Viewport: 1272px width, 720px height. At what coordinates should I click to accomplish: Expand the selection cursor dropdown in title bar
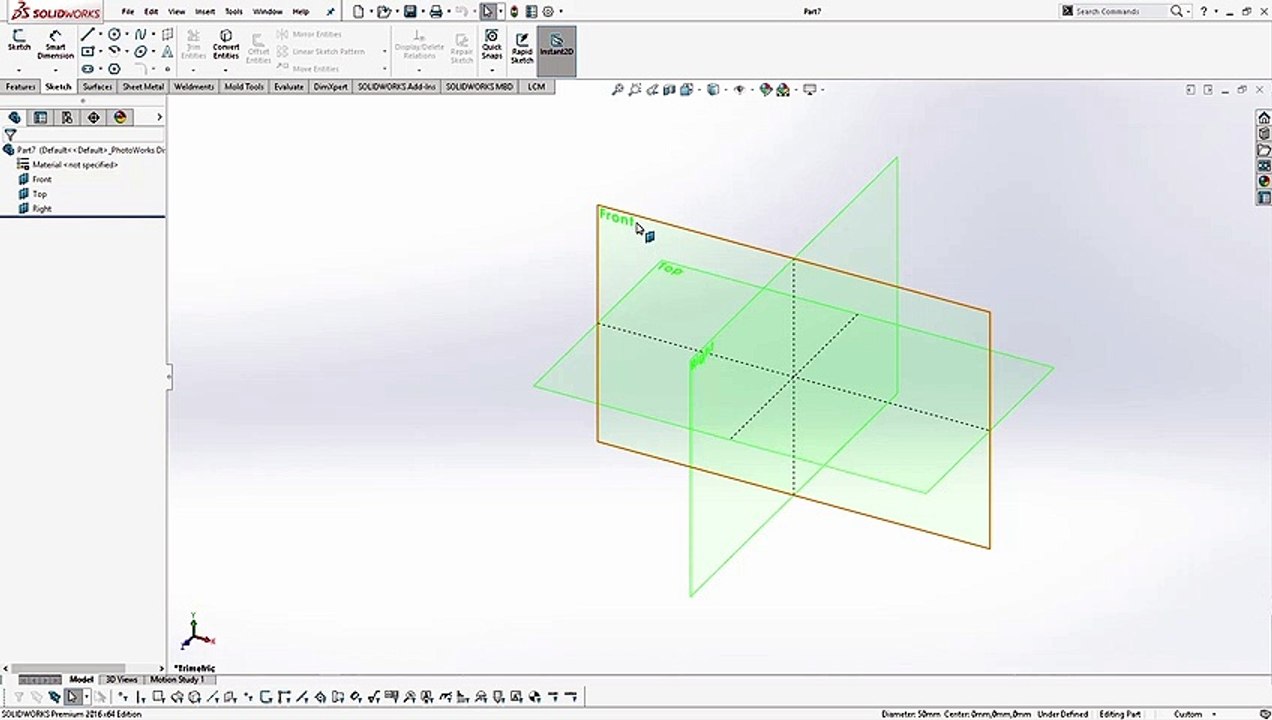tap(500, 11)
